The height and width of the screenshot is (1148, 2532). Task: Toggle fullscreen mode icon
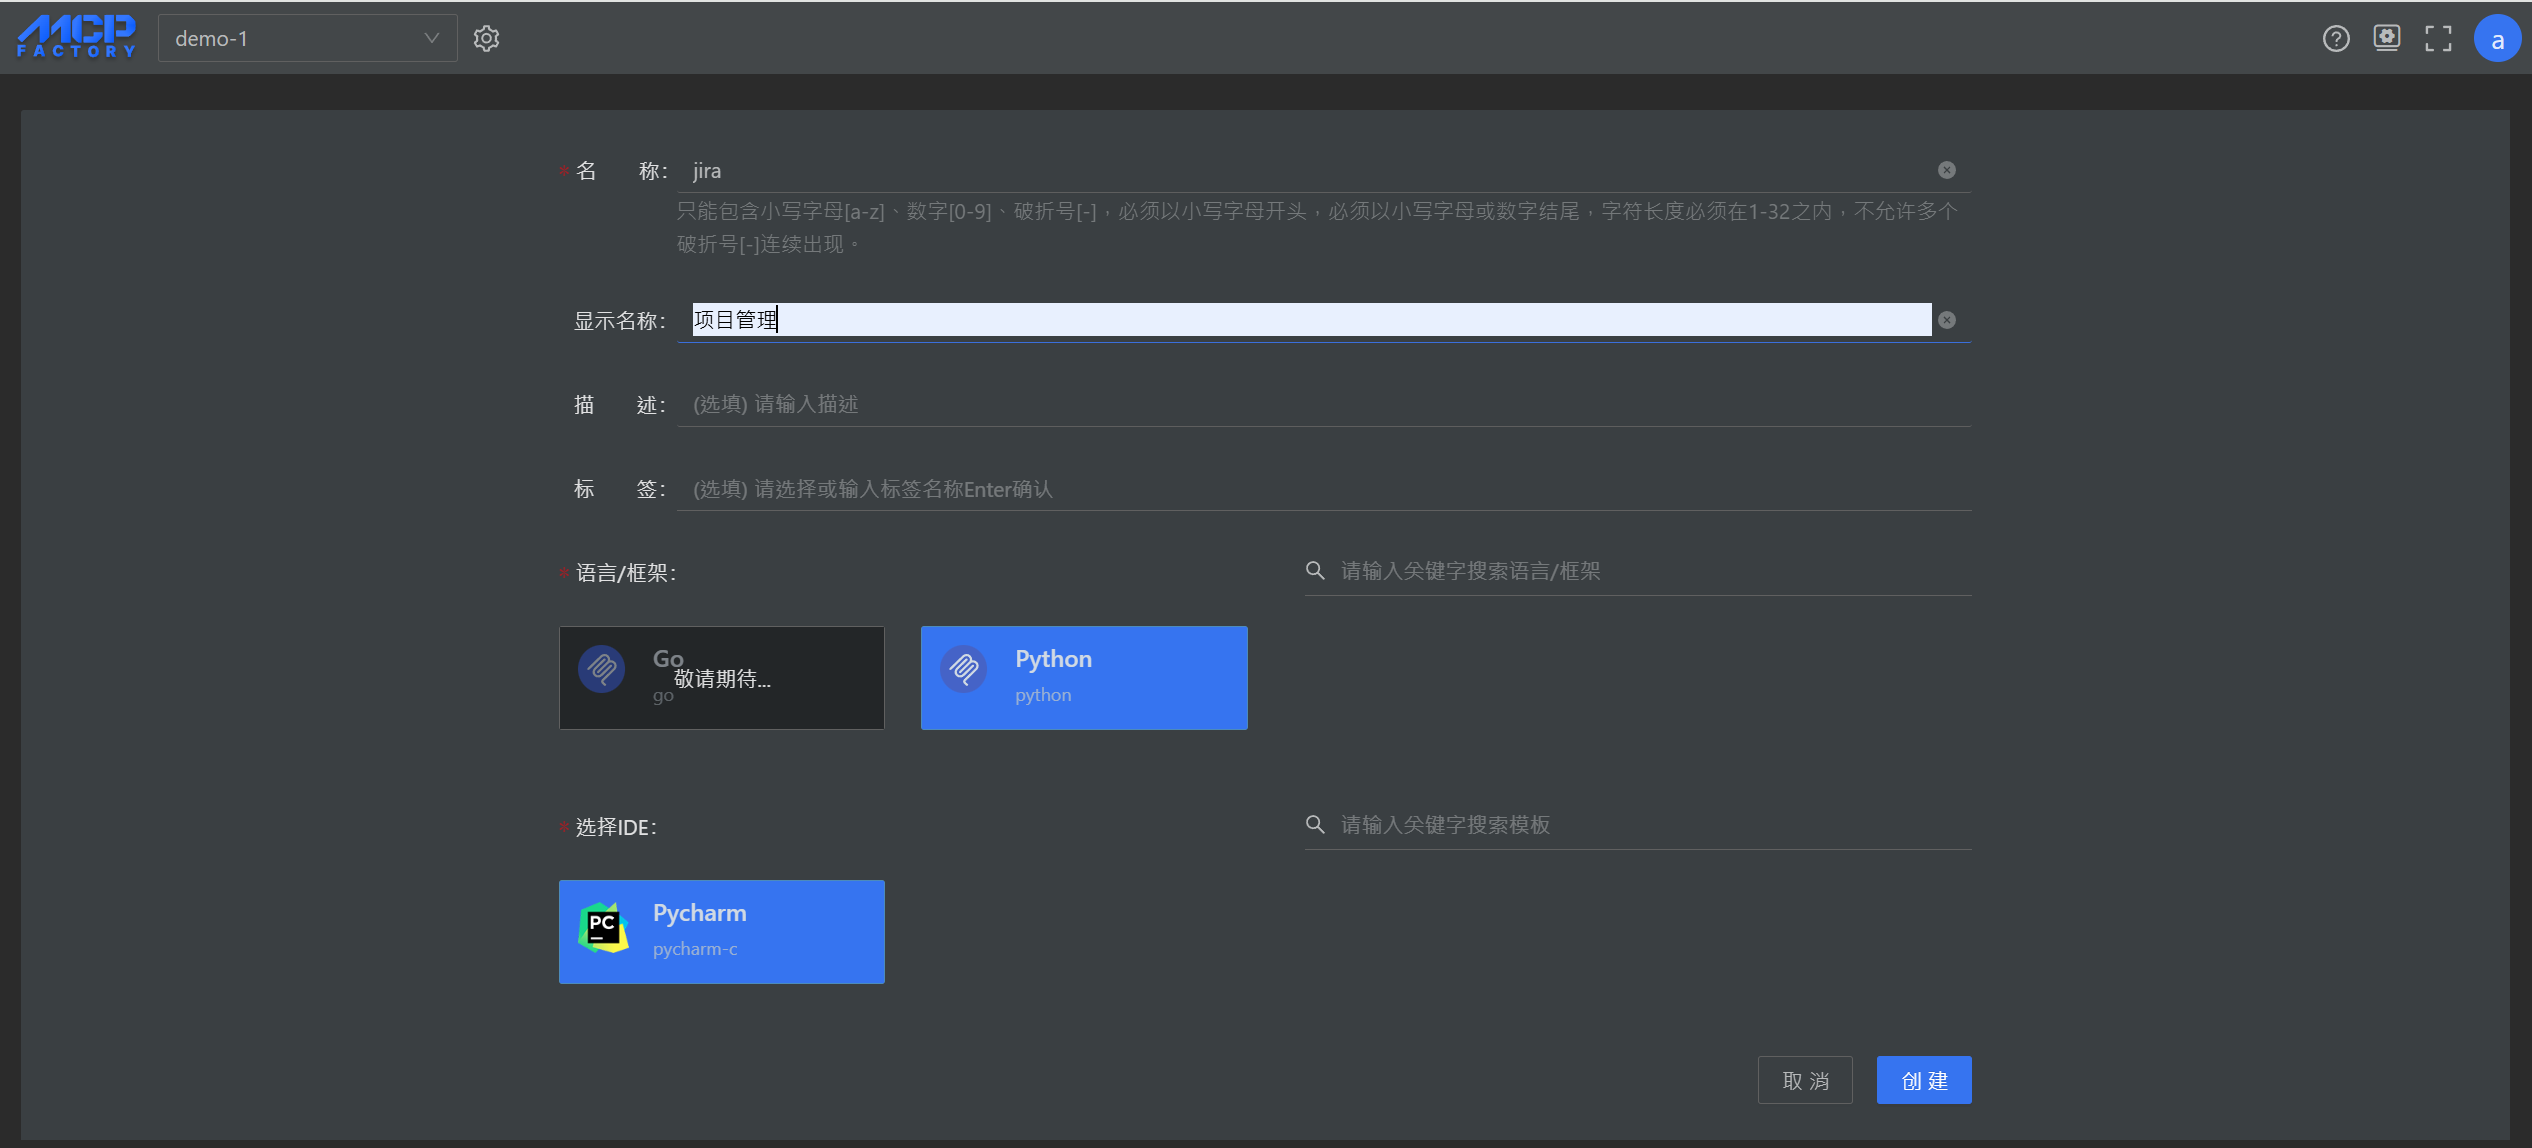pyautogui.click(x=2438, y=39)
